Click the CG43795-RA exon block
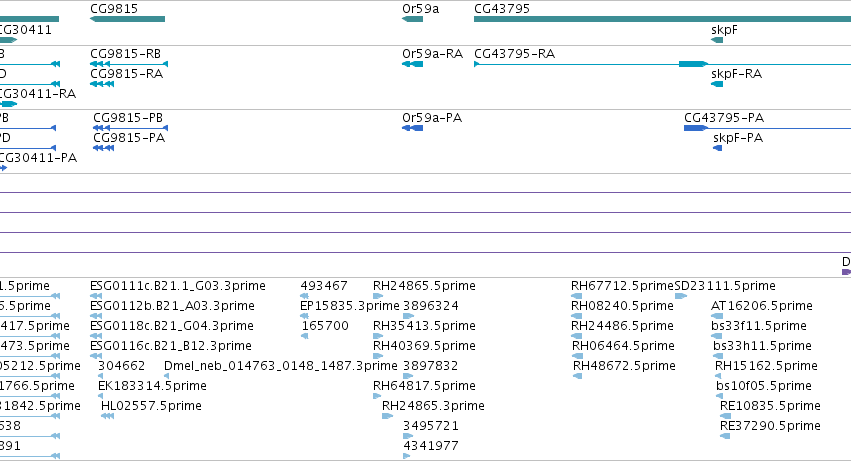The height and width of the screenshot is (461, 851). [693, 64]
